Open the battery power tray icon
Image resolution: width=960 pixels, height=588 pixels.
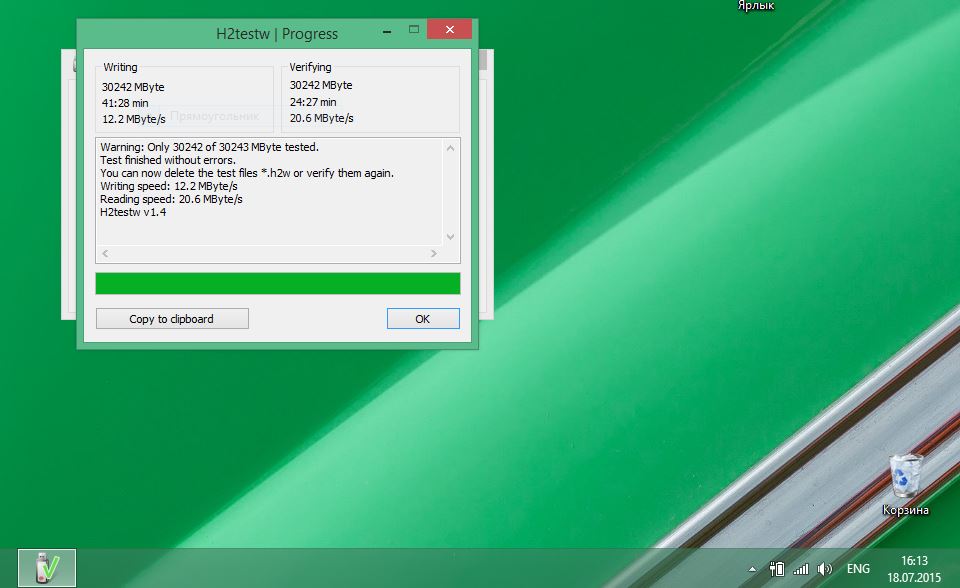tap(777, 569)
